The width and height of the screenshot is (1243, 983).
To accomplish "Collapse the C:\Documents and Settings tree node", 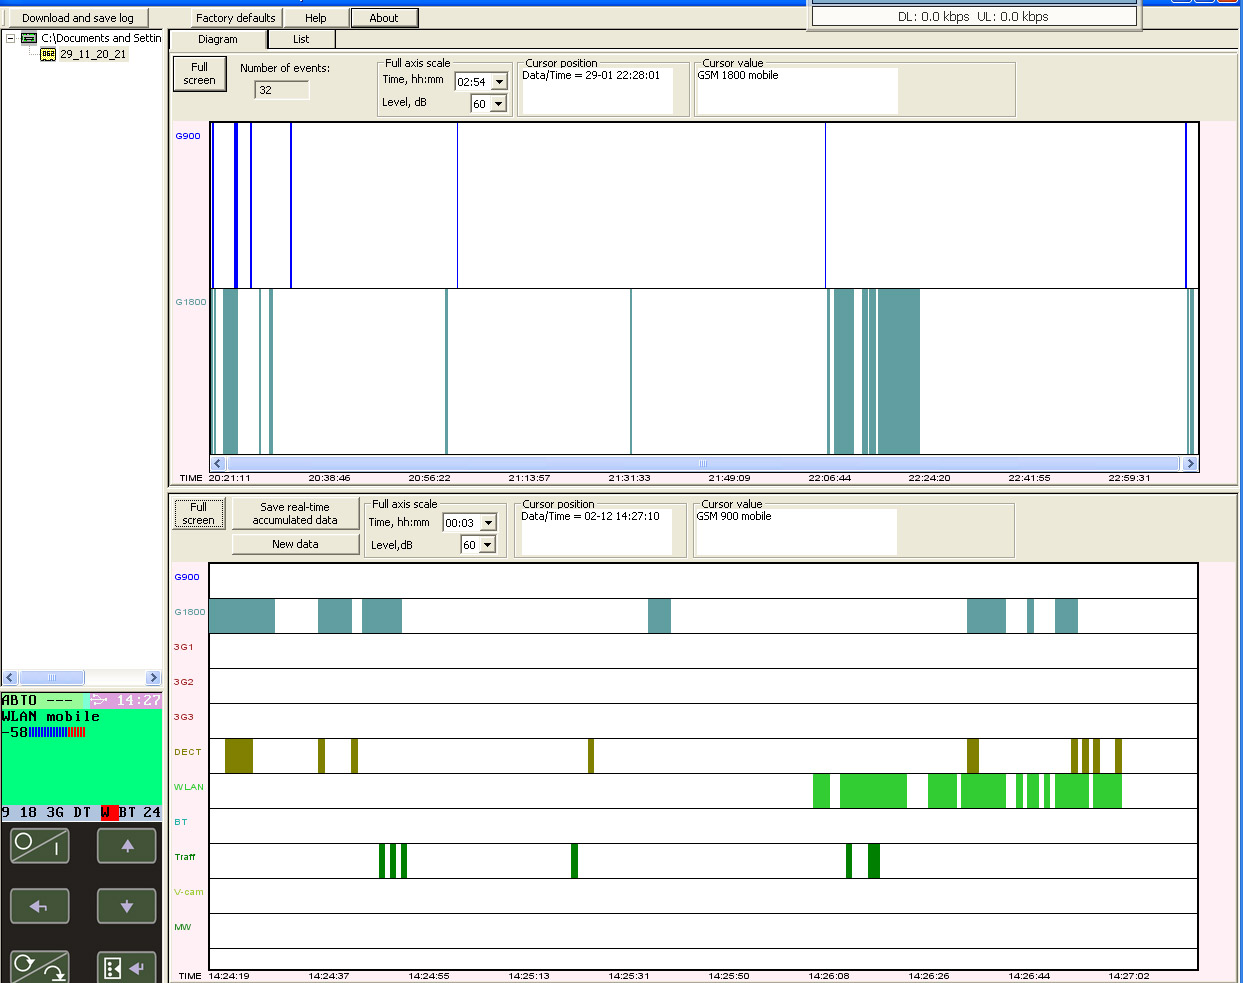I will tap(10, 38).
